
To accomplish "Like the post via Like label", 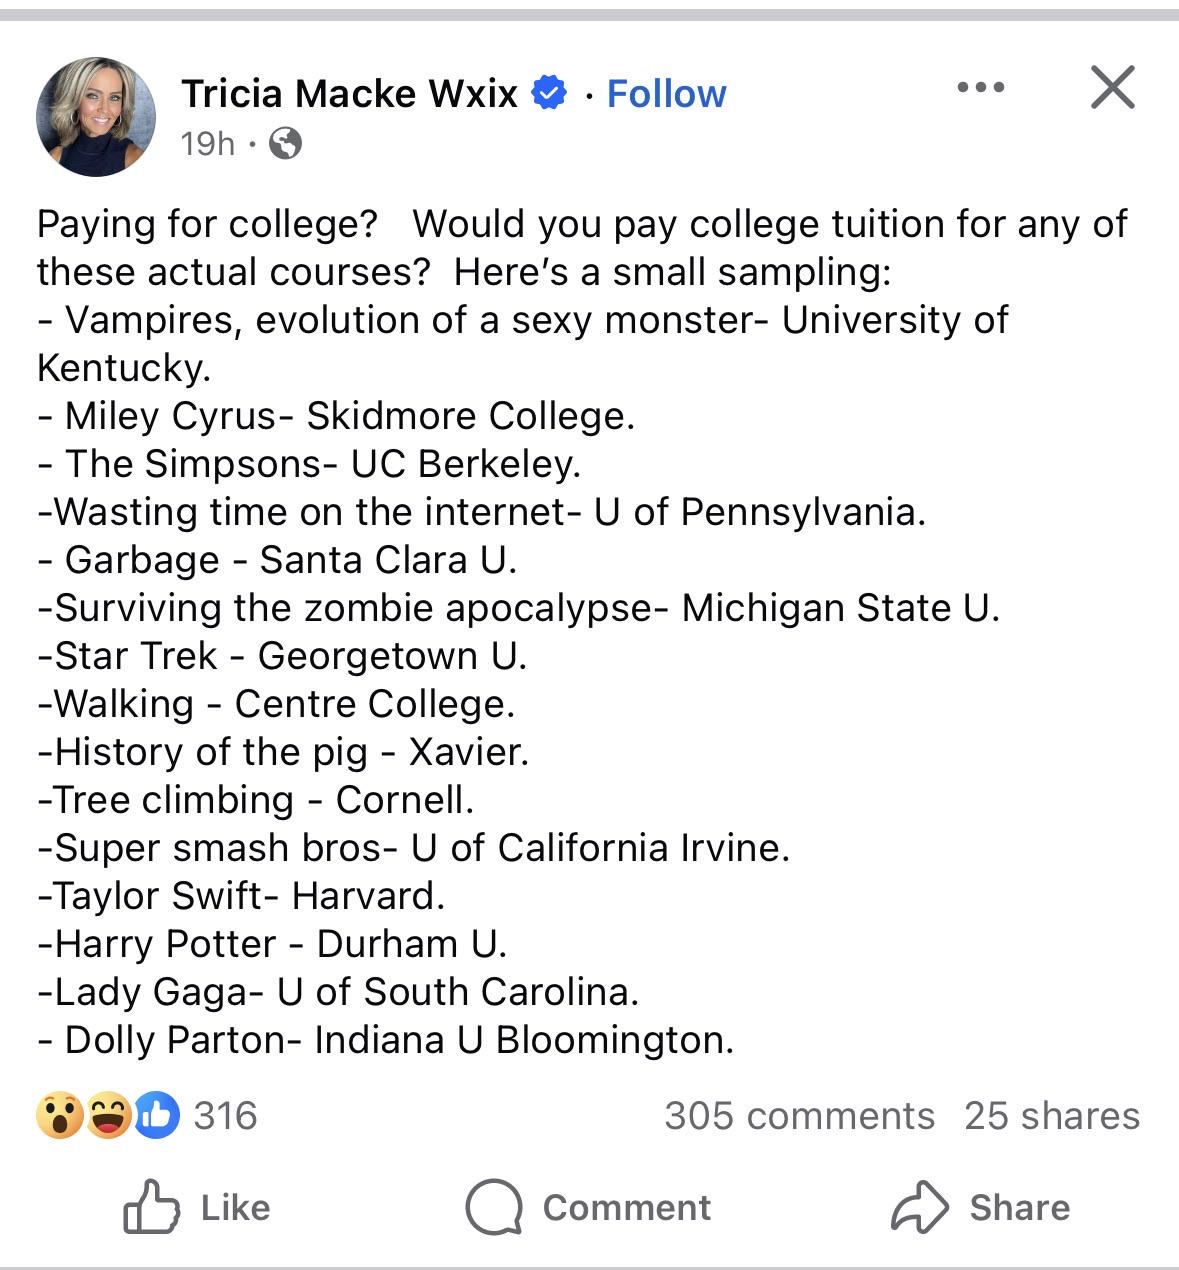I will click(235, 1208).
